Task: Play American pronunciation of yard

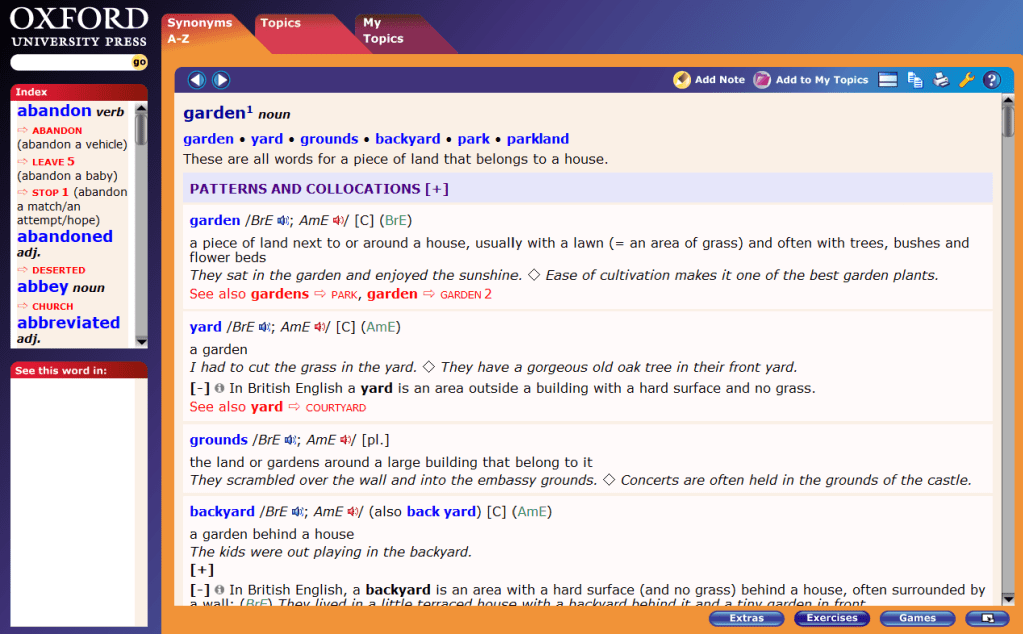Action: click(x=321, y=327)
